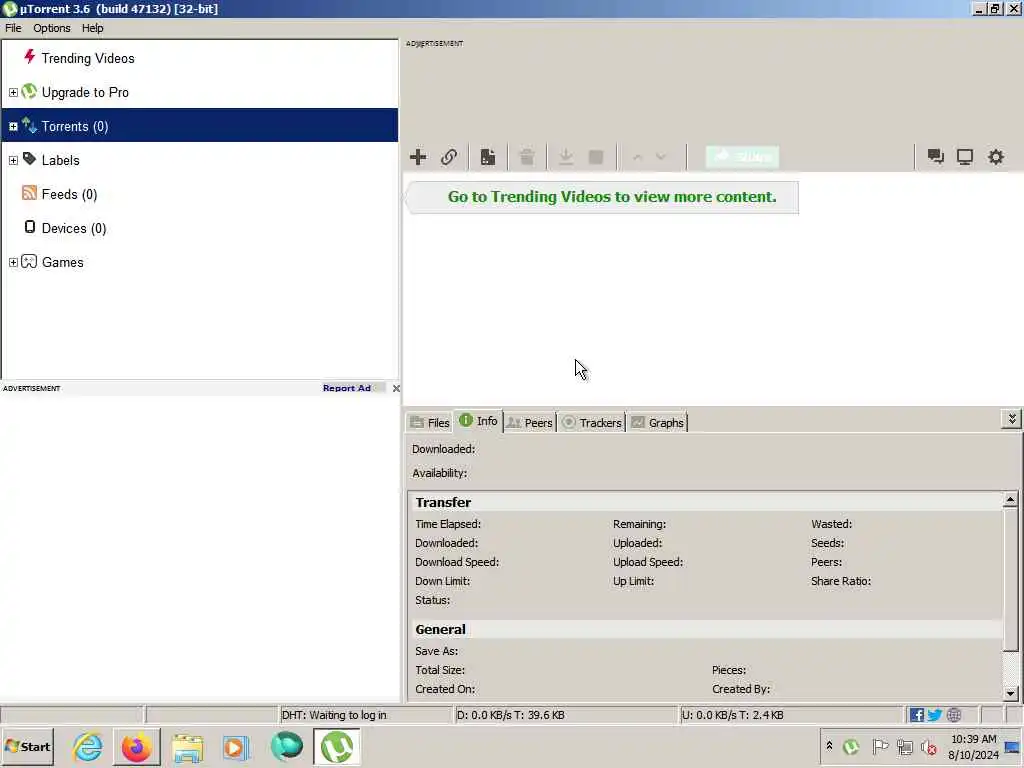Click globe icon in status bar

(x=953, y=715)
